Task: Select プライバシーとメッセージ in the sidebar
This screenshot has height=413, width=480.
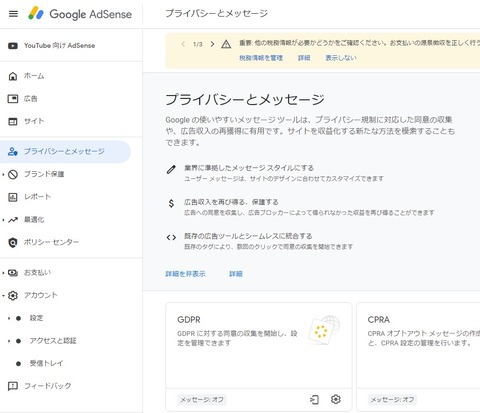Action: (64, 152)
